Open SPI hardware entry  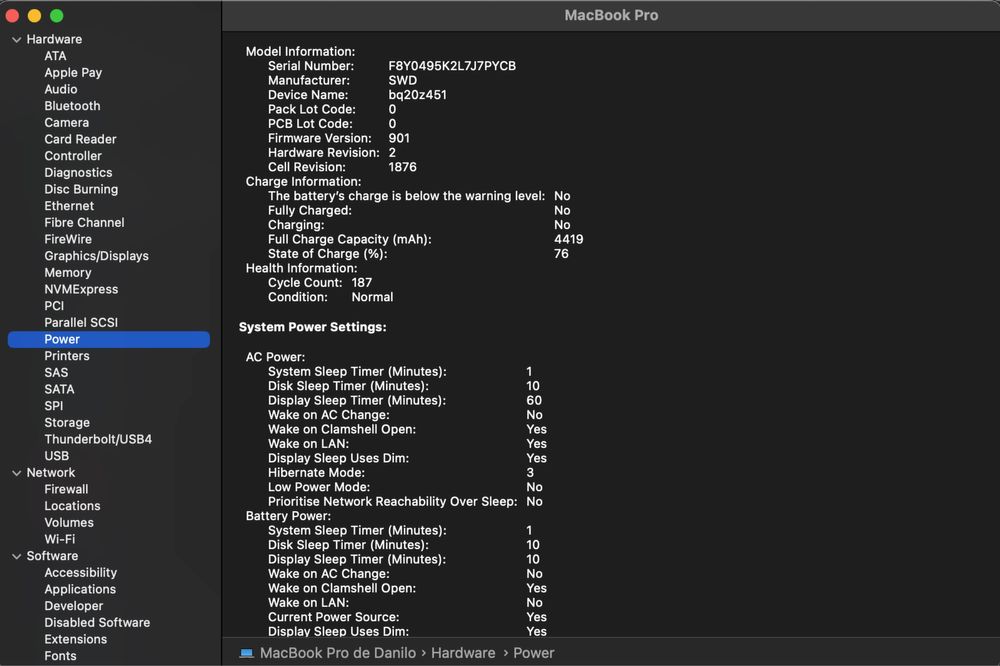(x=54, y=406)
